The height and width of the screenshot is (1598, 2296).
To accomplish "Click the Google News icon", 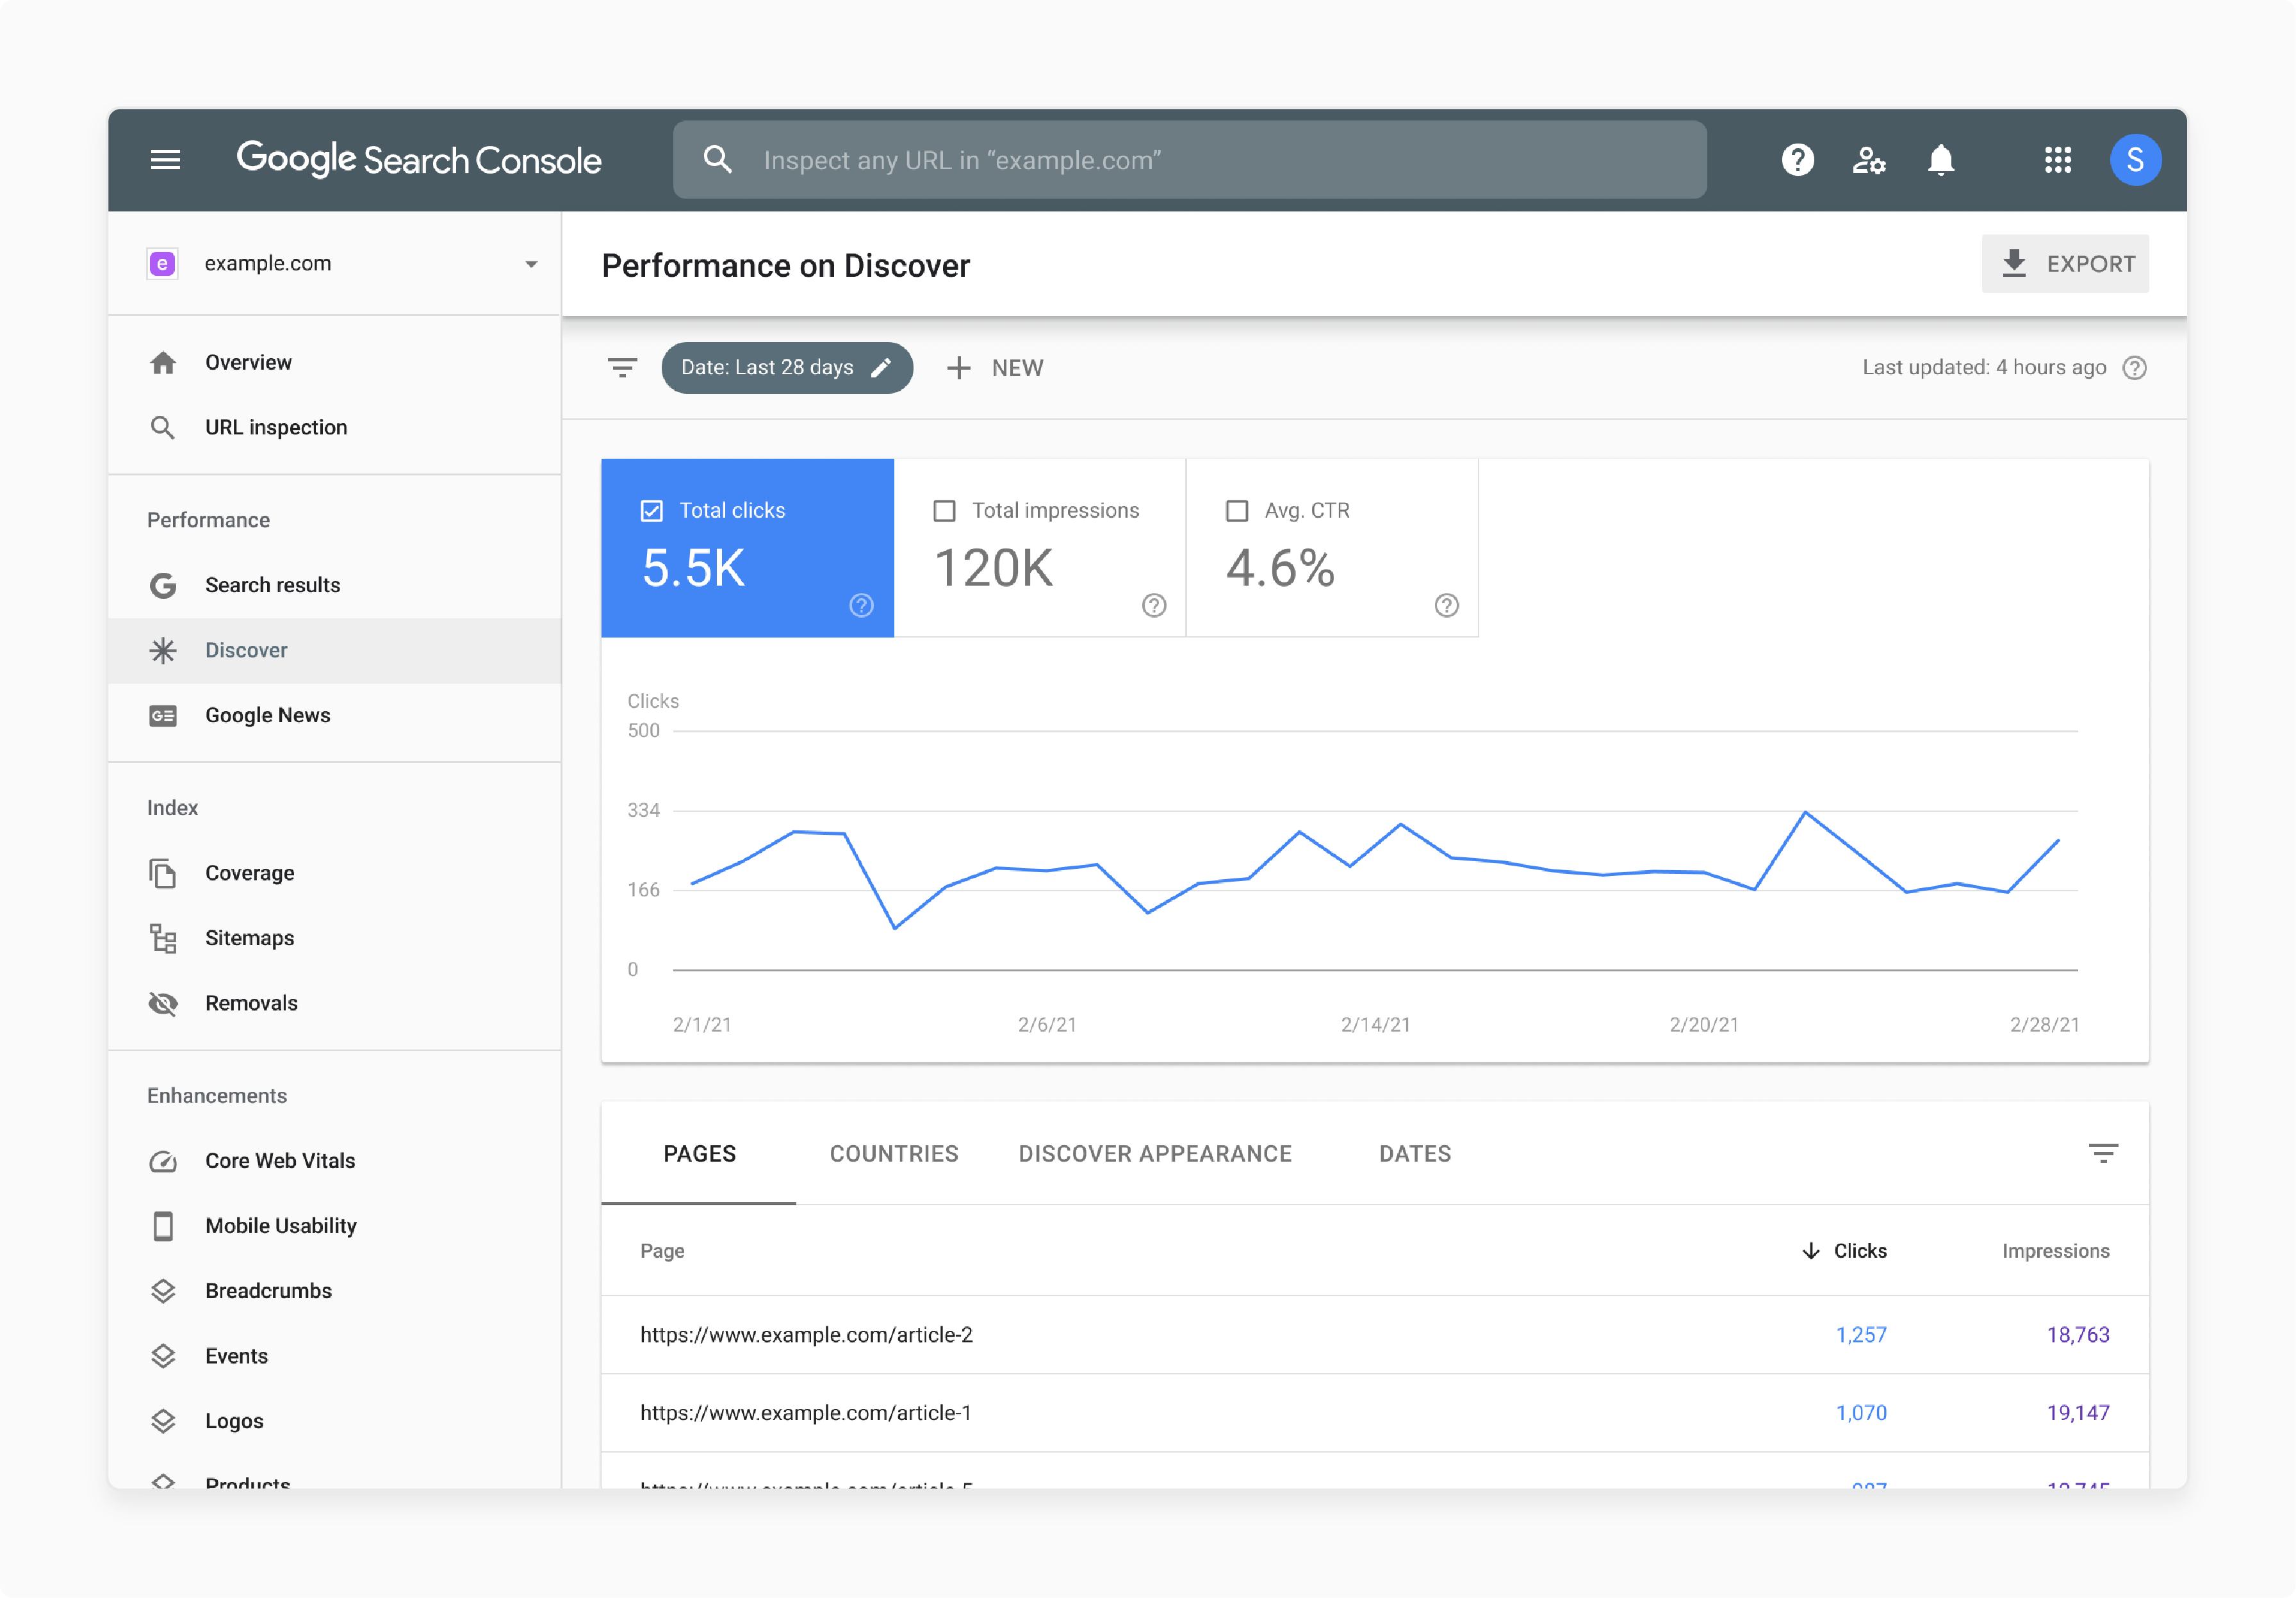I will (163, 716).
